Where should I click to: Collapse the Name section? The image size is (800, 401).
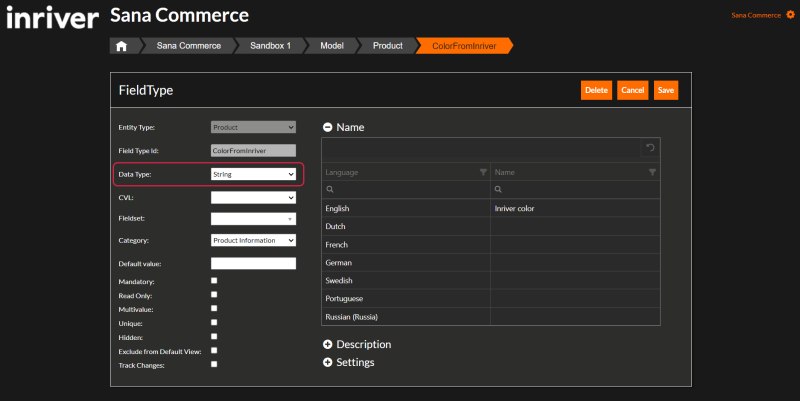[328, 128]
